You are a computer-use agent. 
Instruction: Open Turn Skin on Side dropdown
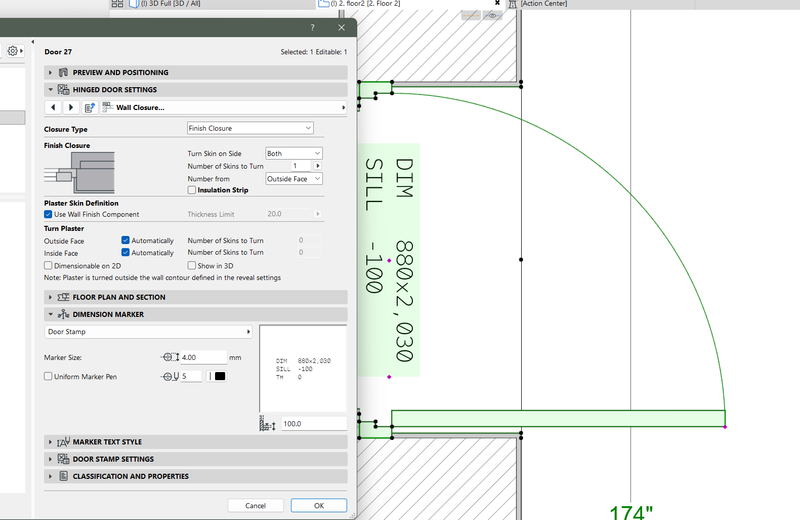point(294,154)
